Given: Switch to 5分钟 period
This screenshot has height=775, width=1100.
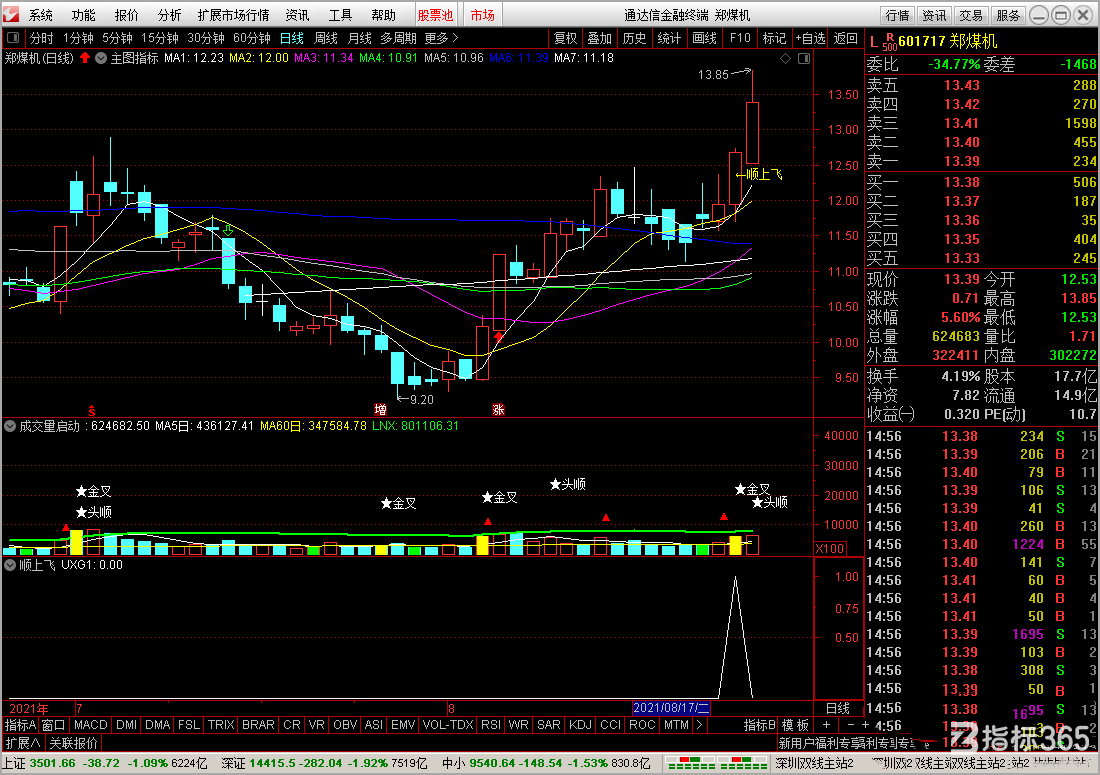Looking at the screenshot, I should 117,38.
